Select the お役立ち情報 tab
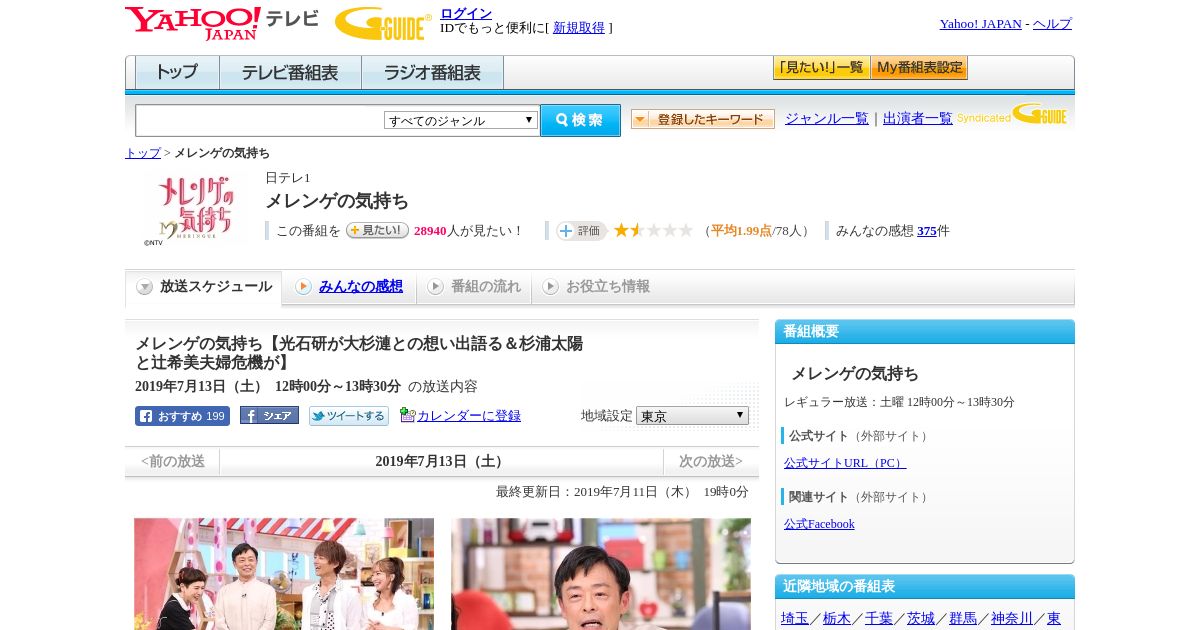 pos(596,287)
